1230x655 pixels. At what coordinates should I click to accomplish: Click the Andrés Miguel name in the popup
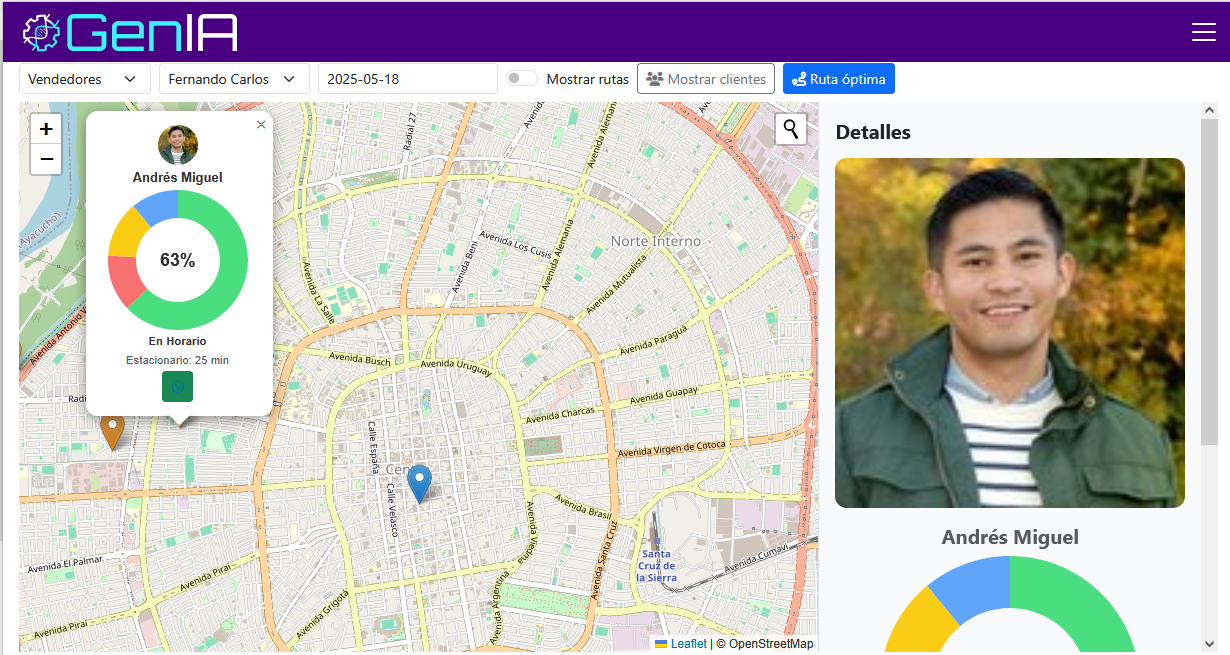coord(178,177)
